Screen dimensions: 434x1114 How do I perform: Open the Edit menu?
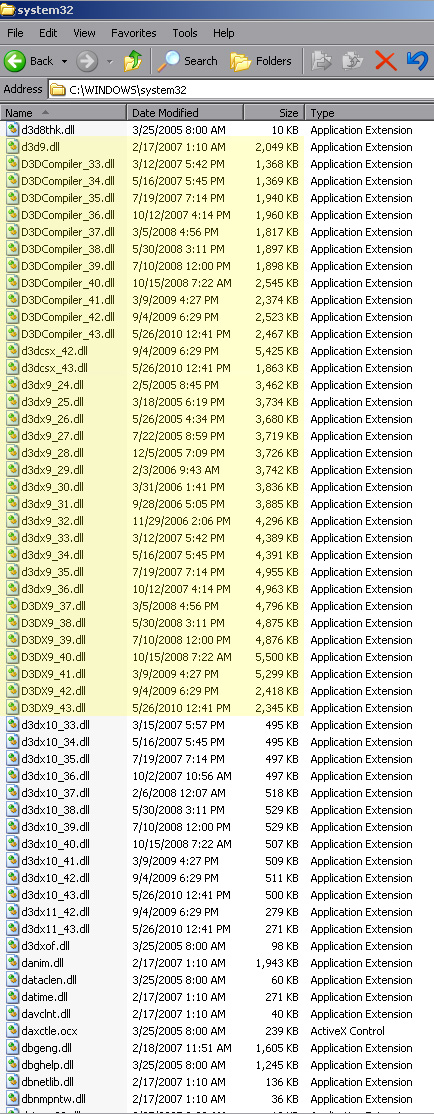pyautogui.click(x=48, y=33)
